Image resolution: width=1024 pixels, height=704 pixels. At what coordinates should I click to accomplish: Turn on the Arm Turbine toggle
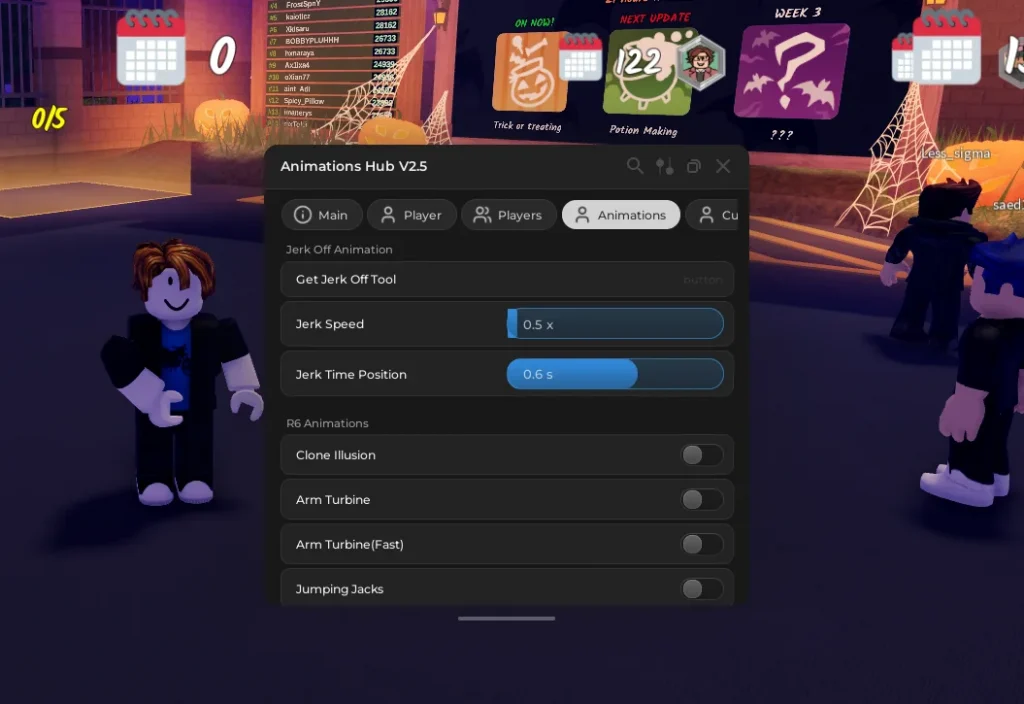click(701, 500)
